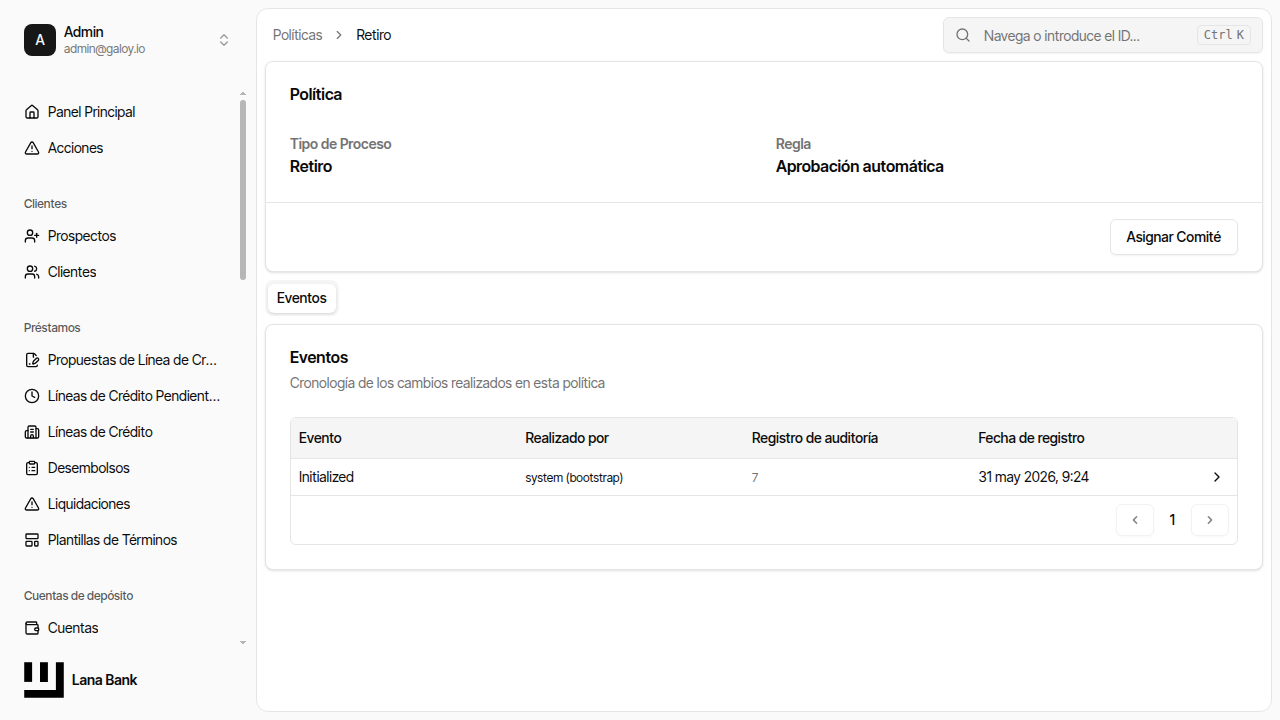Click the Propuestas de Línea de Crédito icon

(x=32, y=360)
